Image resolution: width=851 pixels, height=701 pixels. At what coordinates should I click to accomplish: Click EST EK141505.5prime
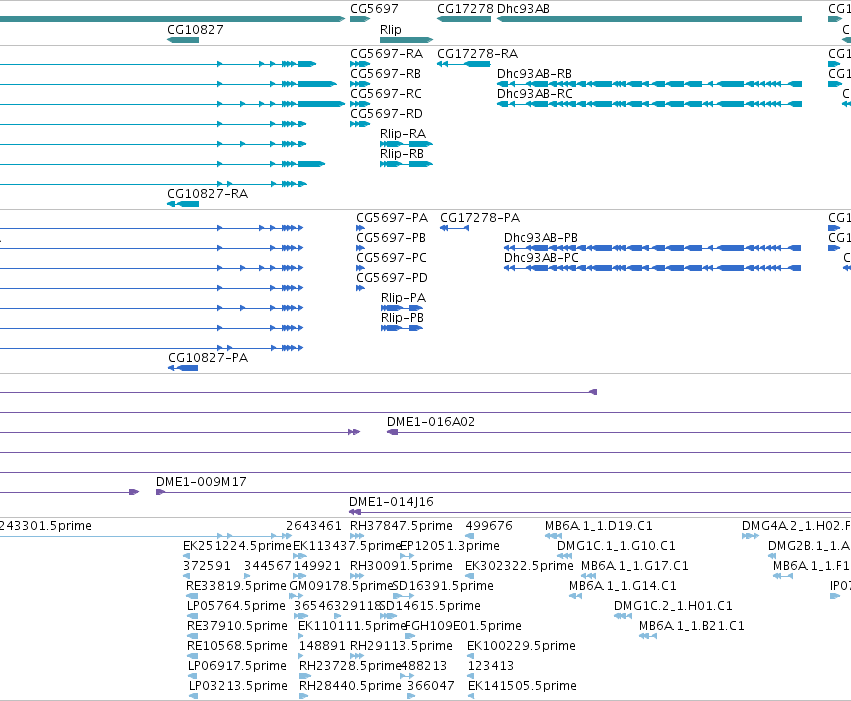tap(522, 686)
